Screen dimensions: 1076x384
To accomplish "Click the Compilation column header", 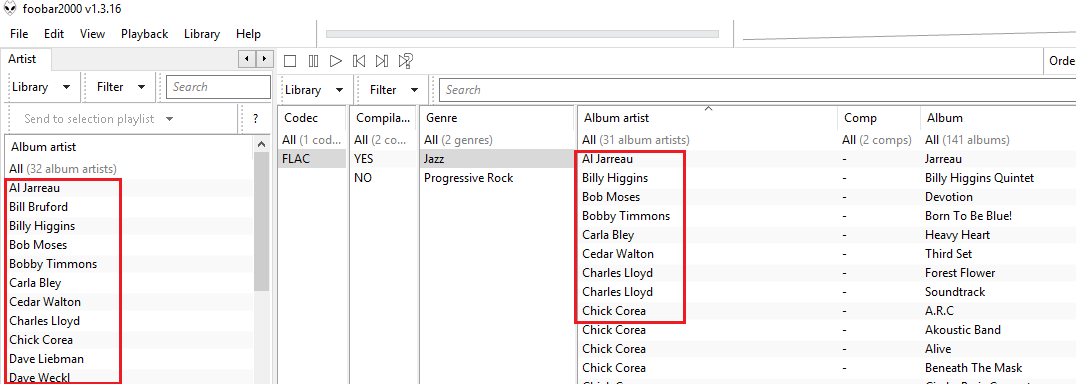I will pos(384,118).
